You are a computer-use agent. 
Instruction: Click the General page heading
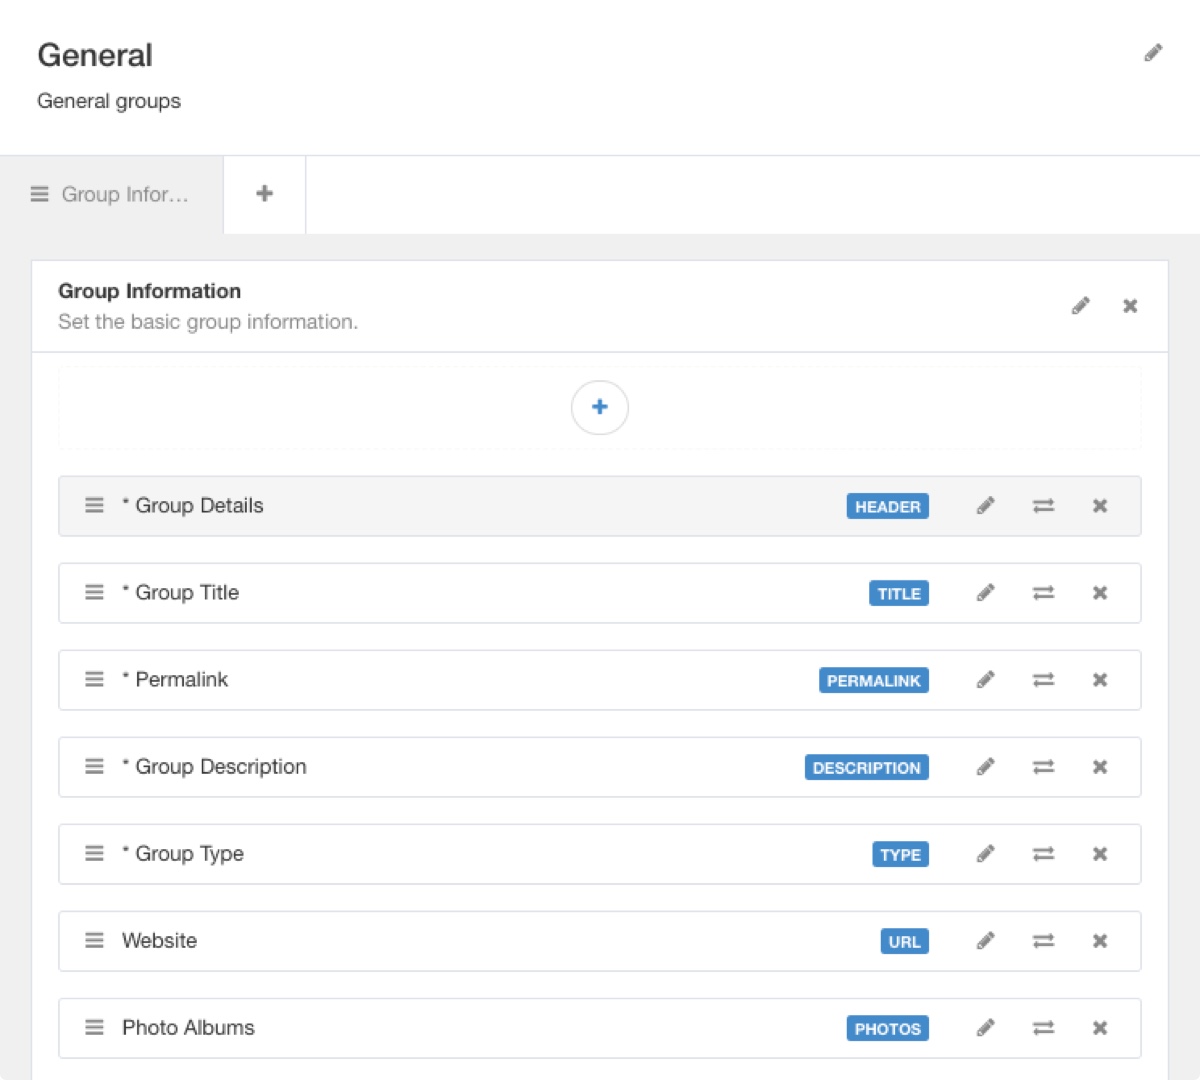point(95,55)
